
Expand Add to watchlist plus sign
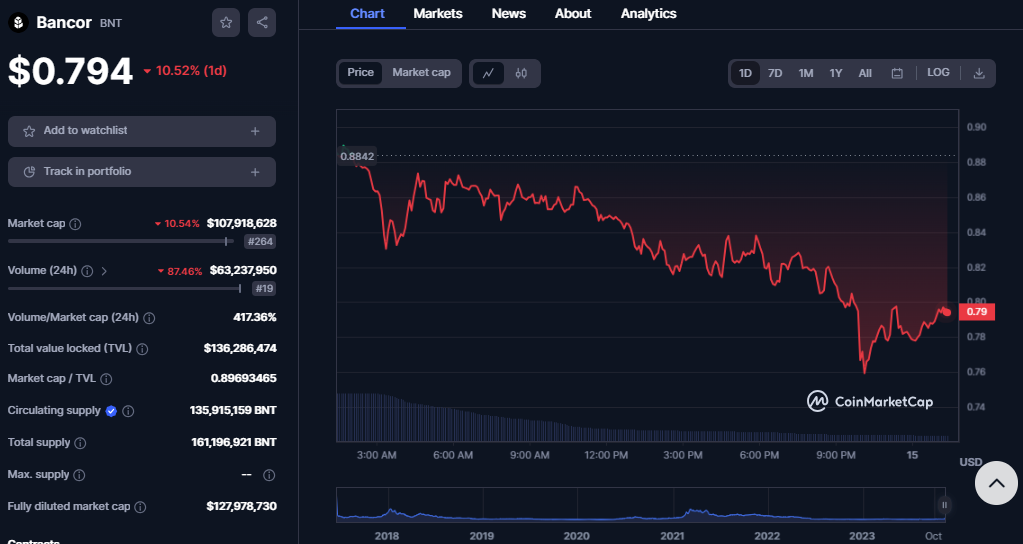tap(255, 131)
